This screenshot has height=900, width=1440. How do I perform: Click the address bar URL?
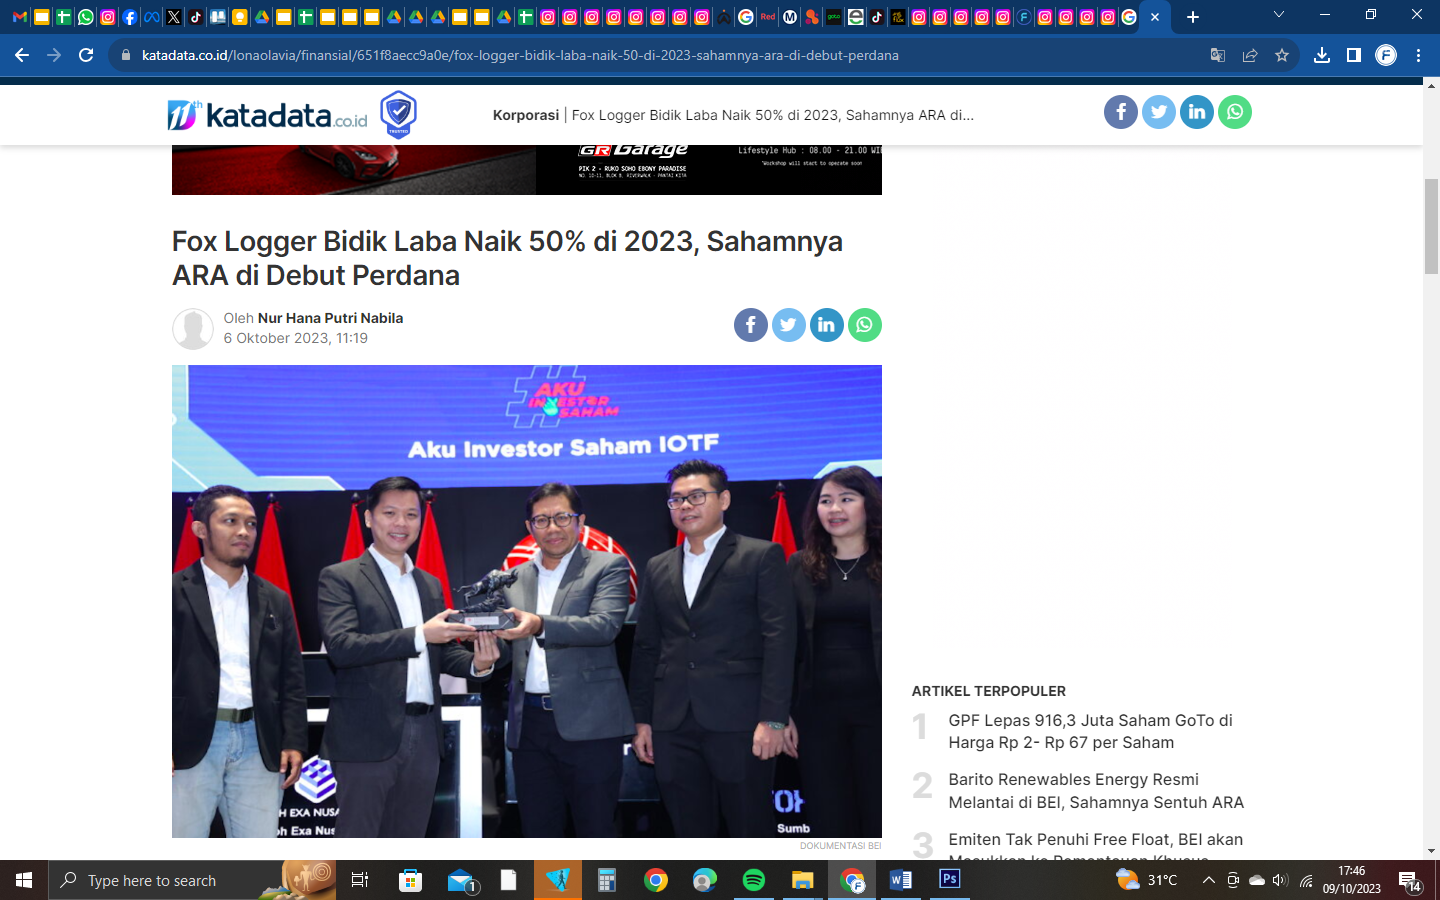520,56
